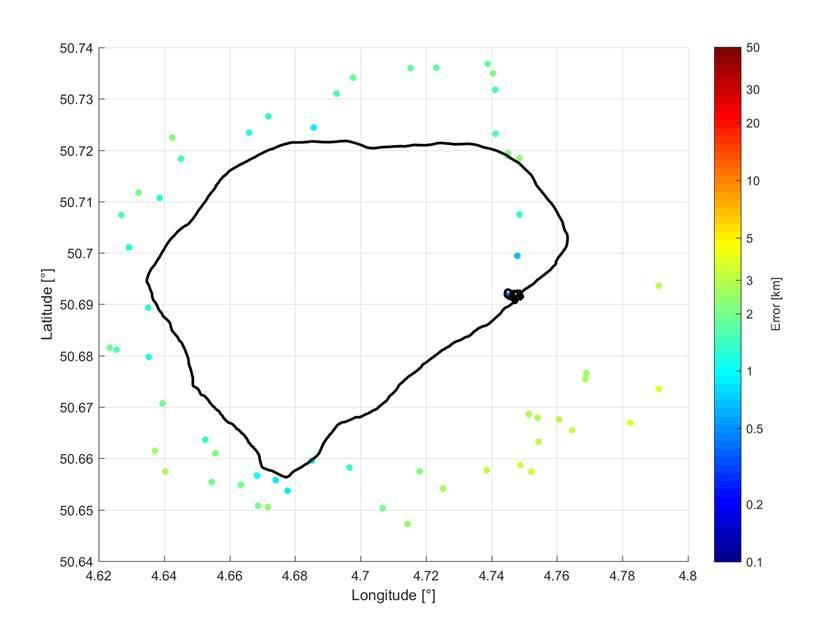Image resolution: width=840 pixels, height=630 pixels.
Task: Click the 50.67 latitude tick label
Action: [76, 408]
